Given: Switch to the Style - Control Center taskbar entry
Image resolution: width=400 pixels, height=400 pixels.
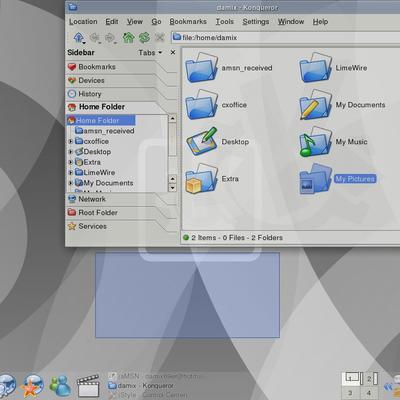Looking at the screenshot, I should 147,395.
